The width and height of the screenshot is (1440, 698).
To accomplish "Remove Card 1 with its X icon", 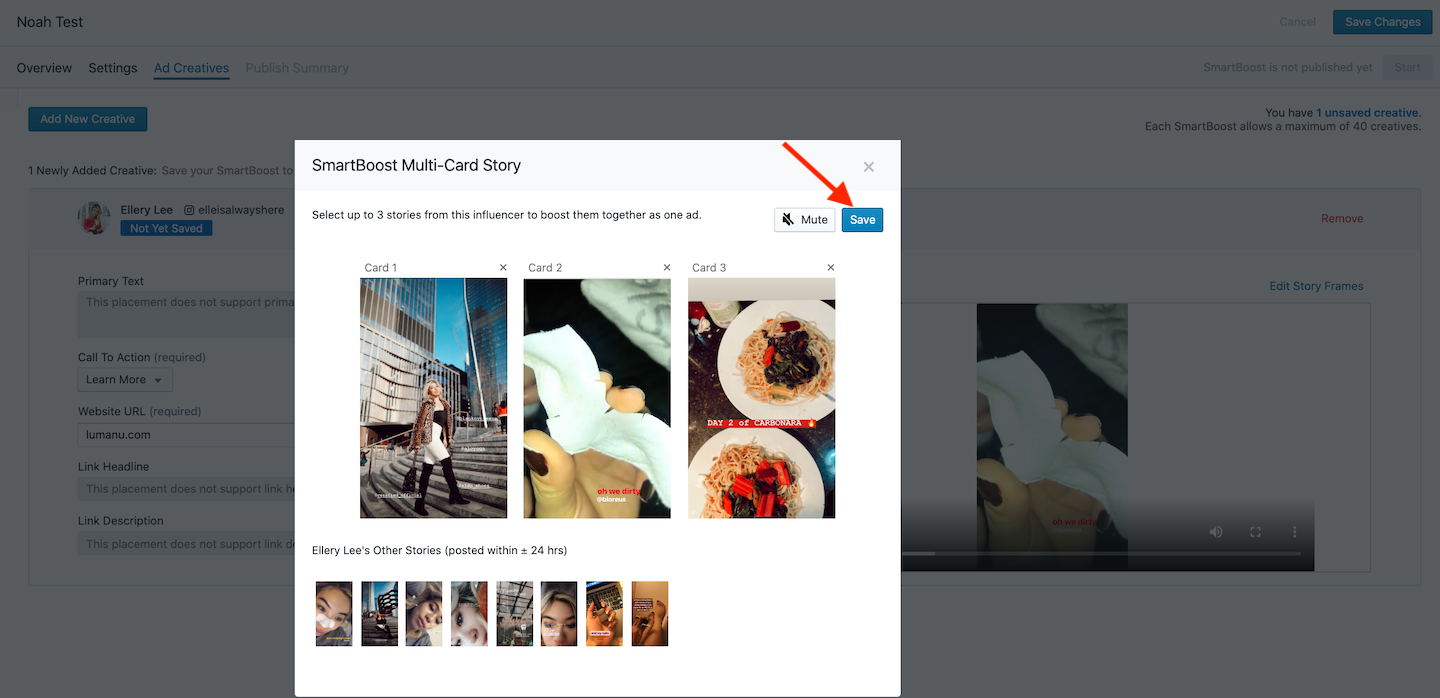I will click(x=503, y=267).
